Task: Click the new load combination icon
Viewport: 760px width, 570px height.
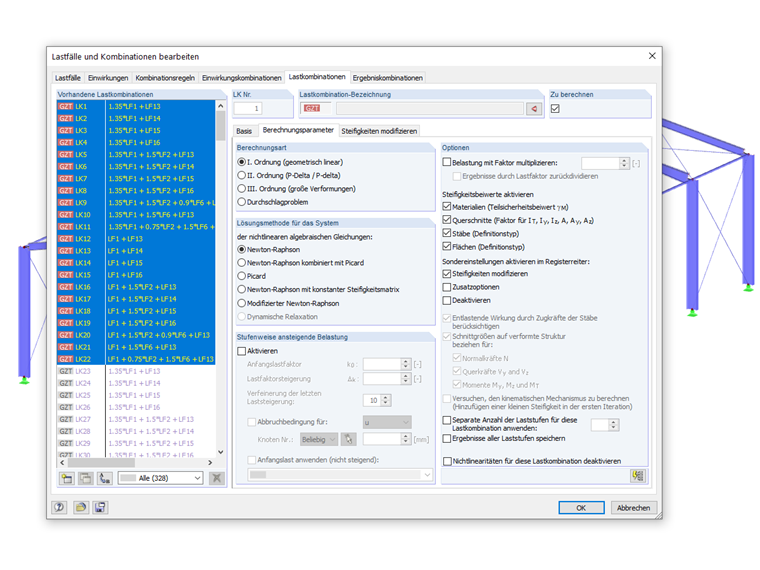Action: point(66,478)
